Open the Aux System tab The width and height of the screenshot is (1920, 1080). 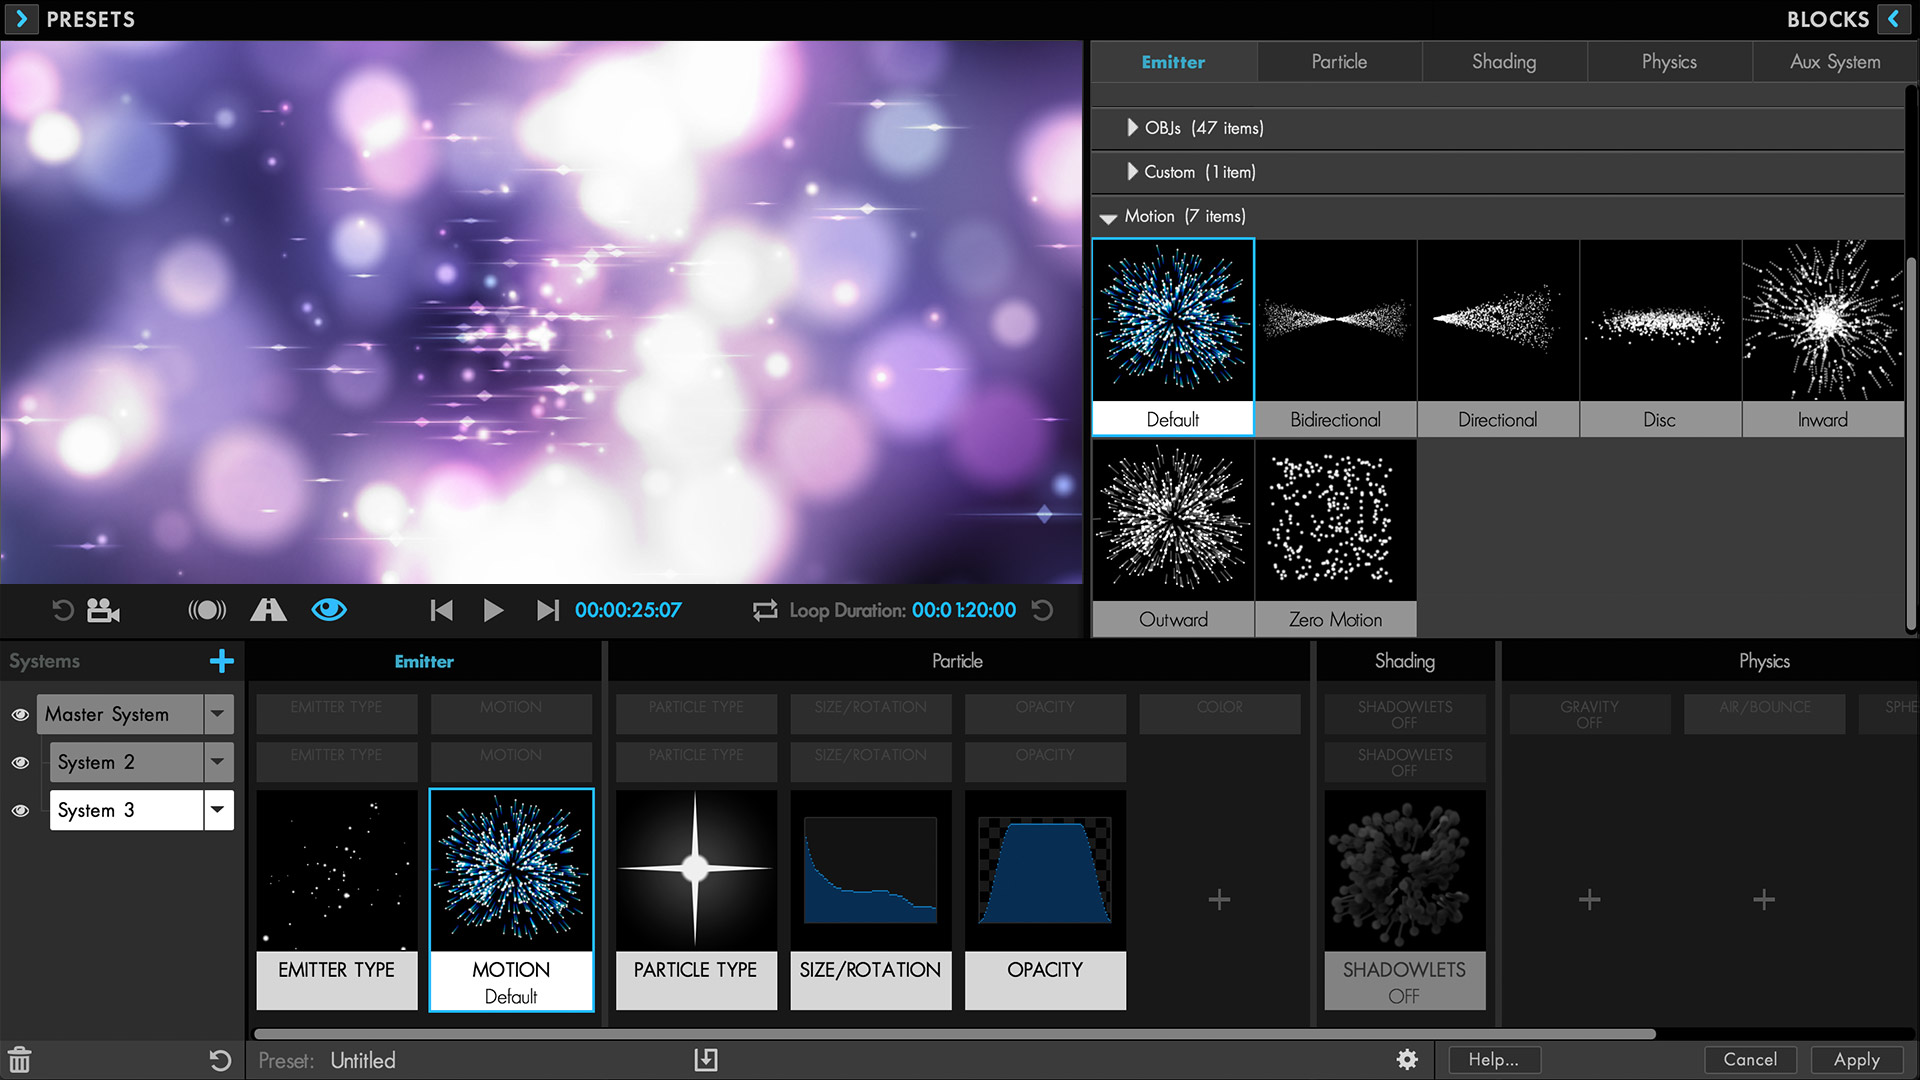click(x=1834, y=62)
